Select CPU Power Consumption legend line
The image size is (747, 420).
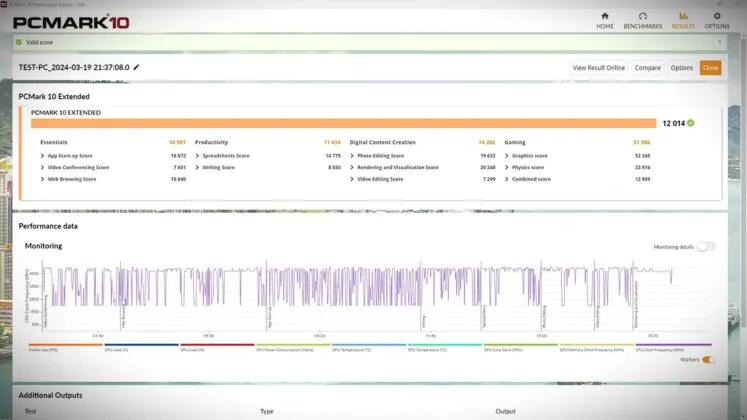293,345
